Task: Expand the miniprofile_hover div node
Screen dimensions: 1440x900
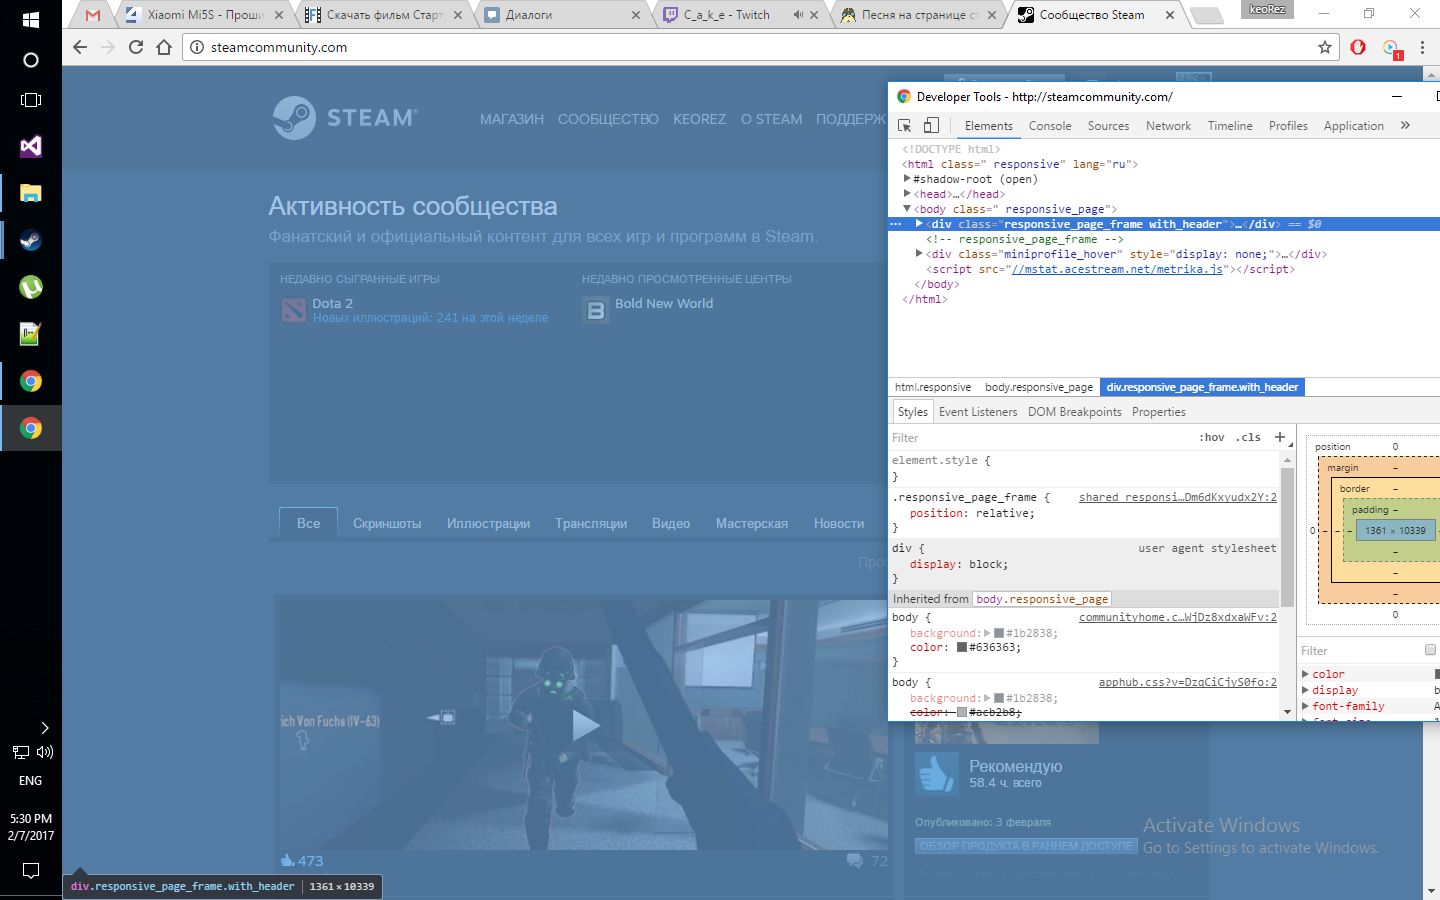Action: [919, 254]
